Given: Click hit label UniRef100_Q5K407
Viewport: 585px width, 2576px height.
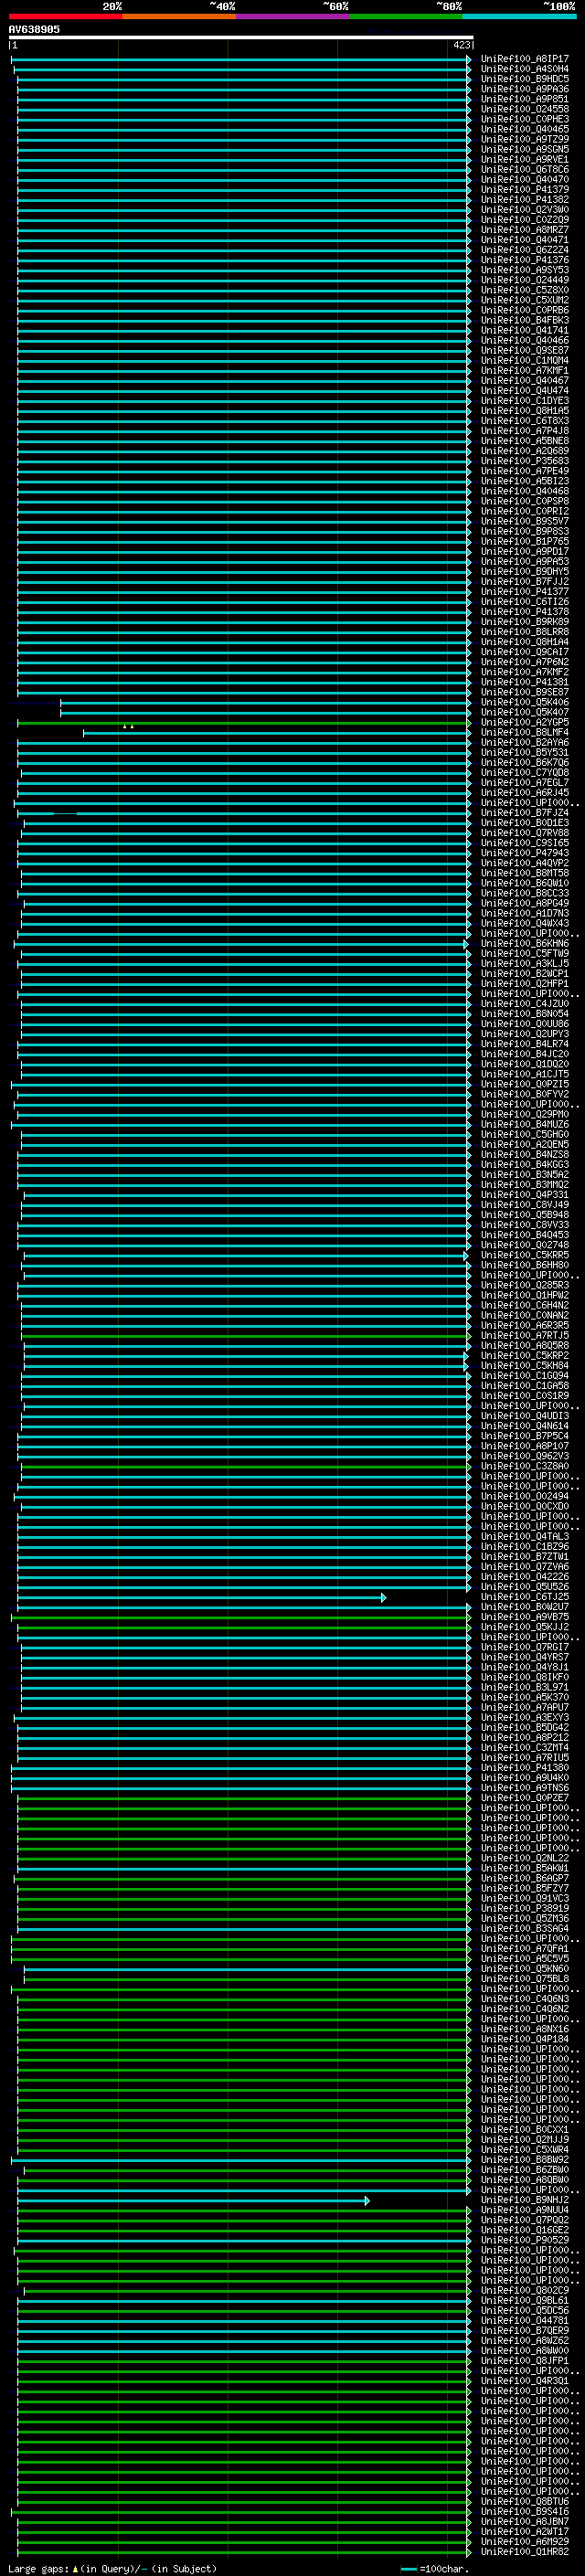Looking at the screenshot, I should click(x=524, y=712).
